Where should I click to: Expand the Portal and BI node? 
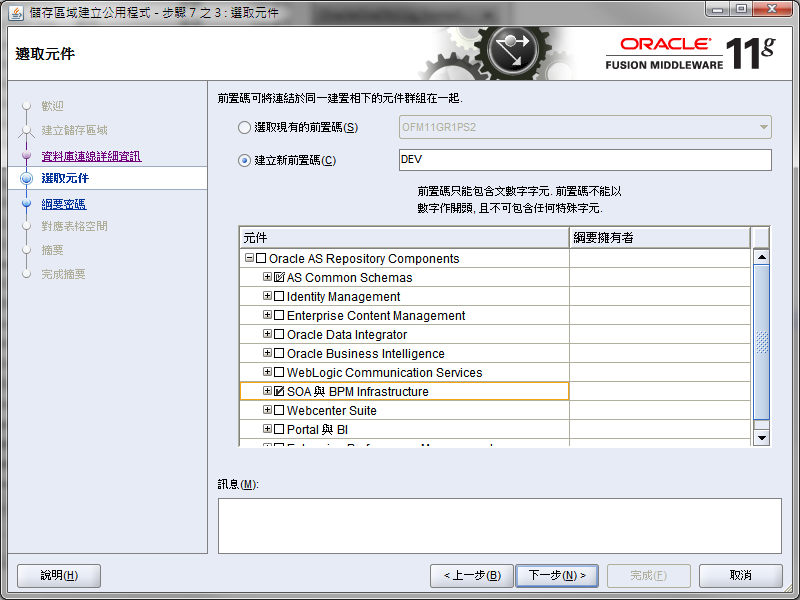click(x=267, y=429)
